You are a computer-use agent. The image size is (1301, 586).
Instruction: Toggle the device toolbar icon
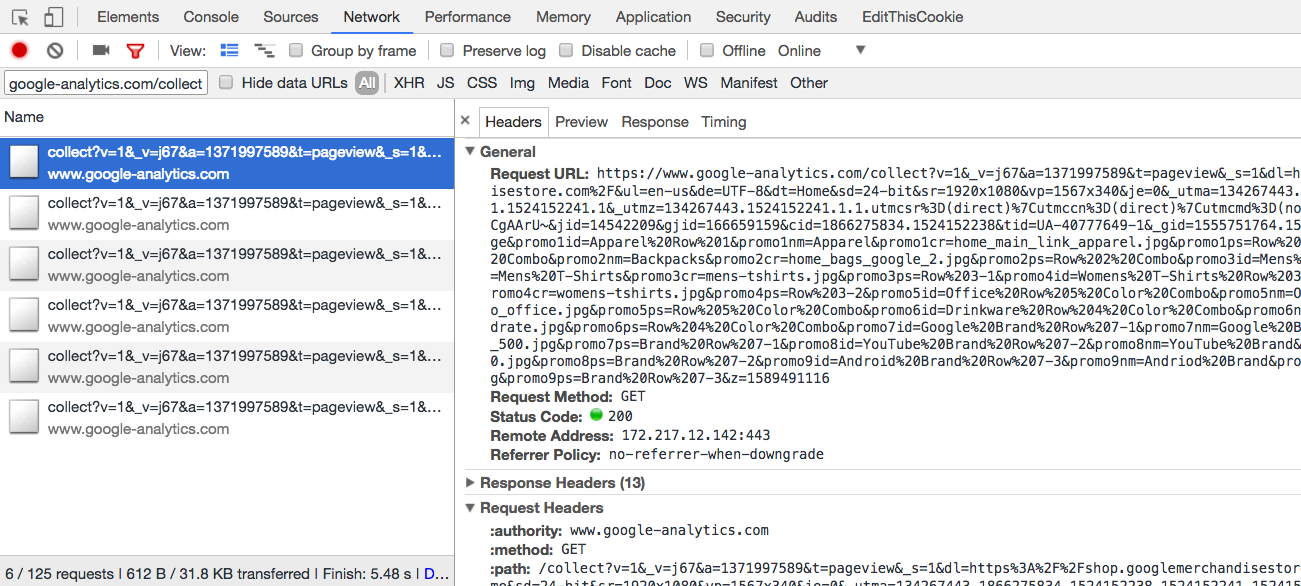54,17
